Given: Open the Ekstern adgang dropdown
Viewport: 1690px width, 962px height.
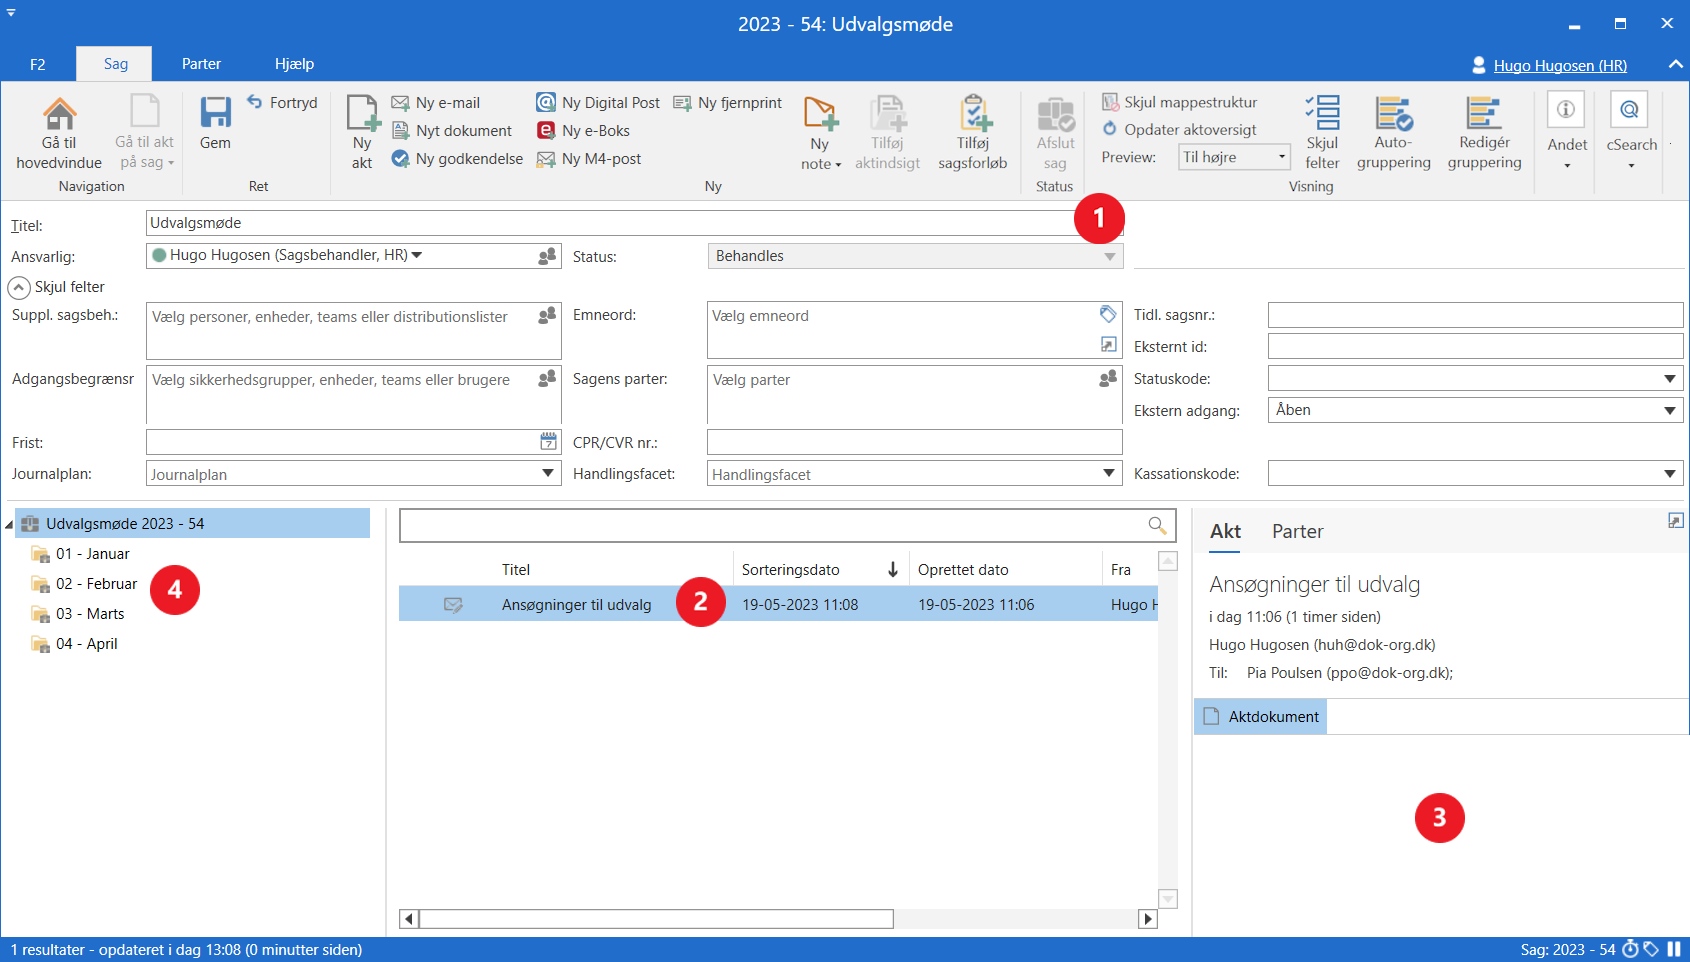Looking at the screenshot, I should (x=1669, y=410).
